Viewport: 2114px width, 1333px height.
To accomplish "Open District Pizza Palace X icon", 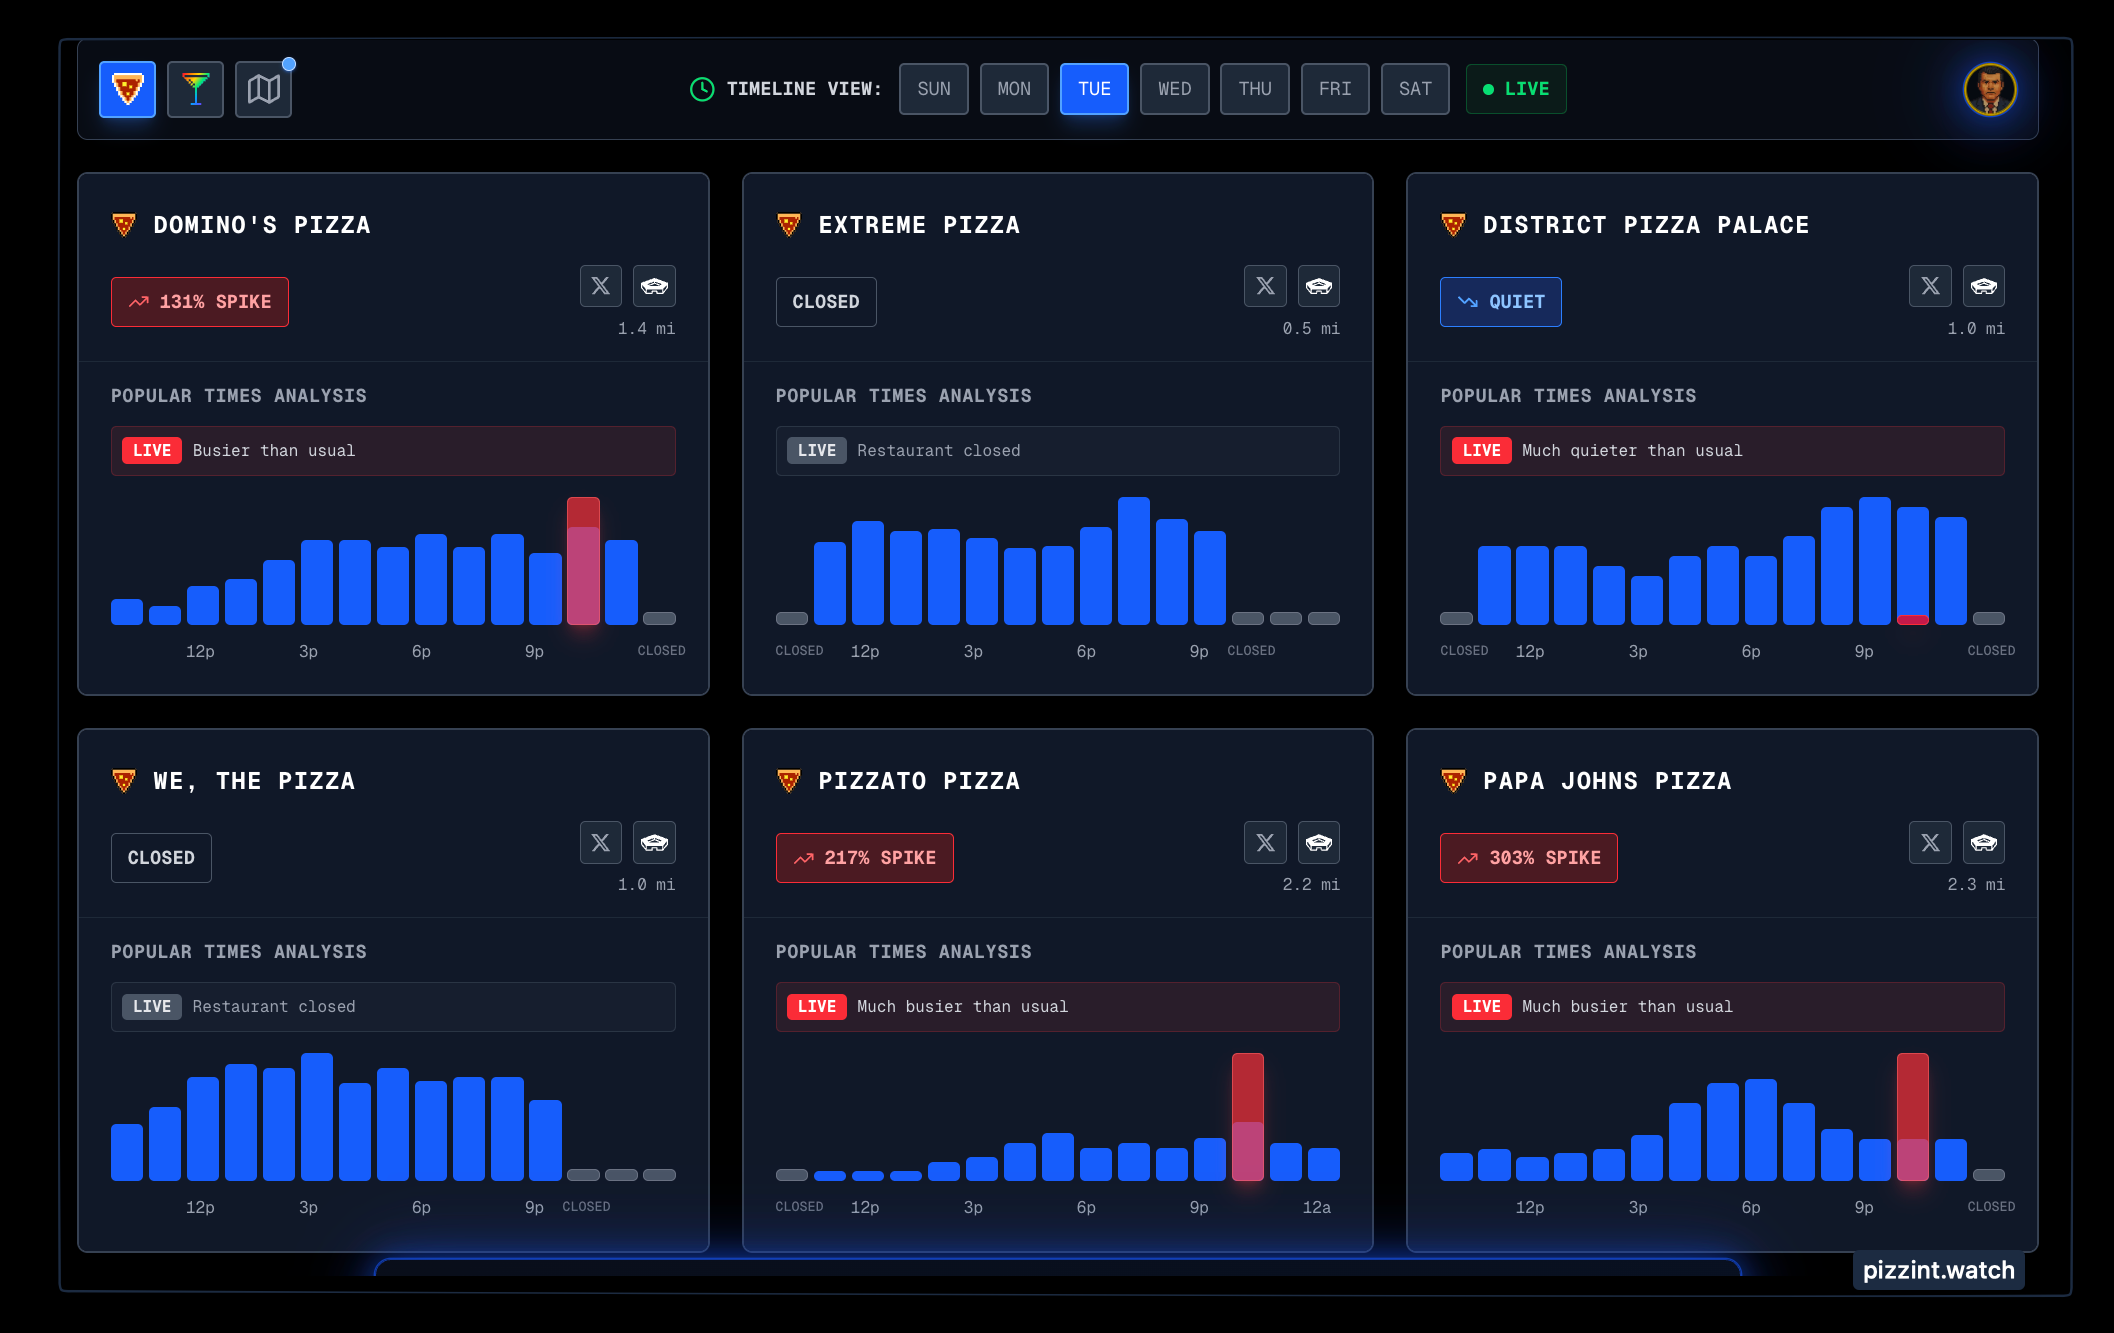I will pyautogui.click(x=1930, y=286).
